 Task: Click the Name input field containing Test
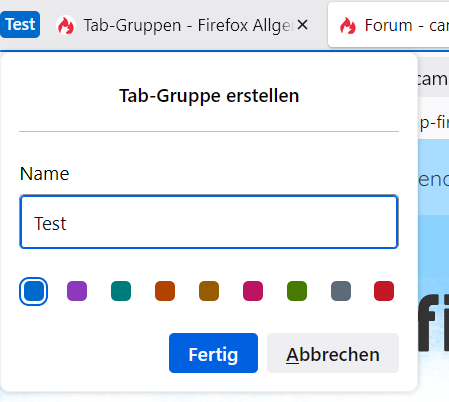tap(209, 222)
